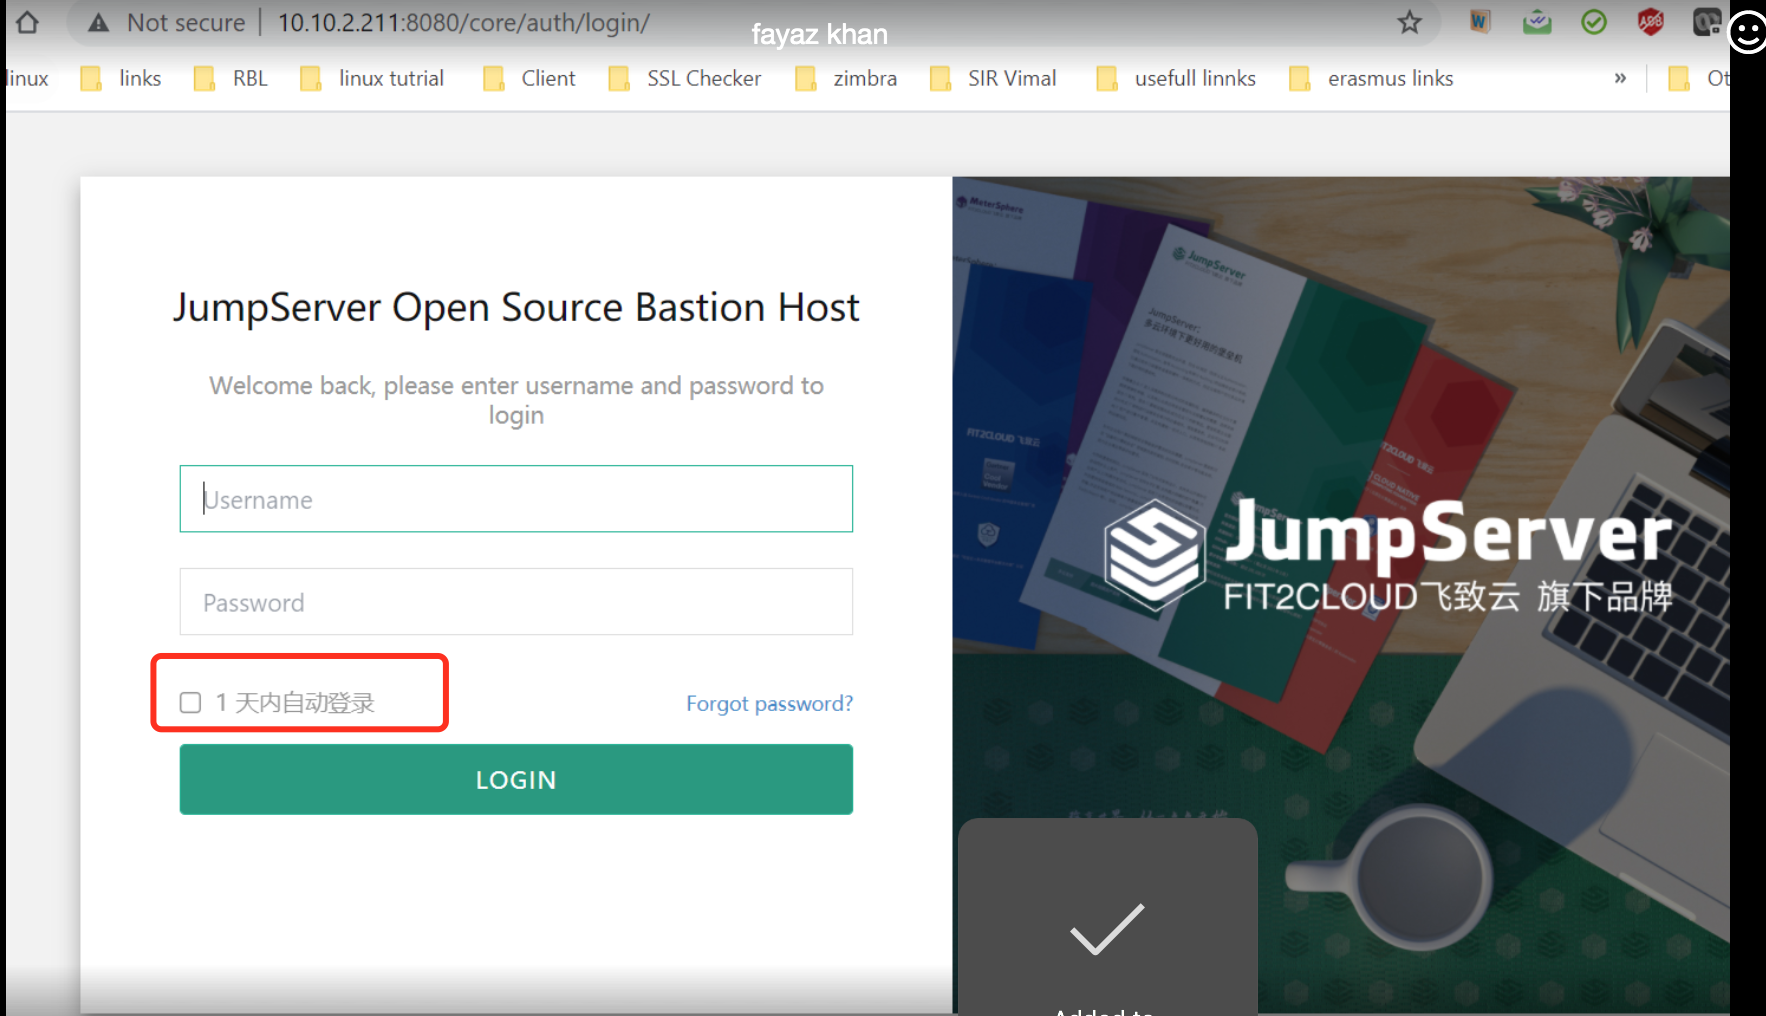Focus the Password input field
The image size is (1766, 1016).
pyautogui.click(x=516, y=602)
